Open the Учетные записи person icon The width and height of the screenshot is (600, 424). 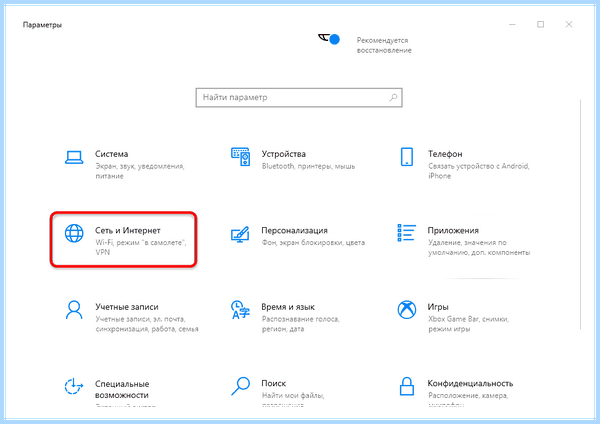coord(74,310)
